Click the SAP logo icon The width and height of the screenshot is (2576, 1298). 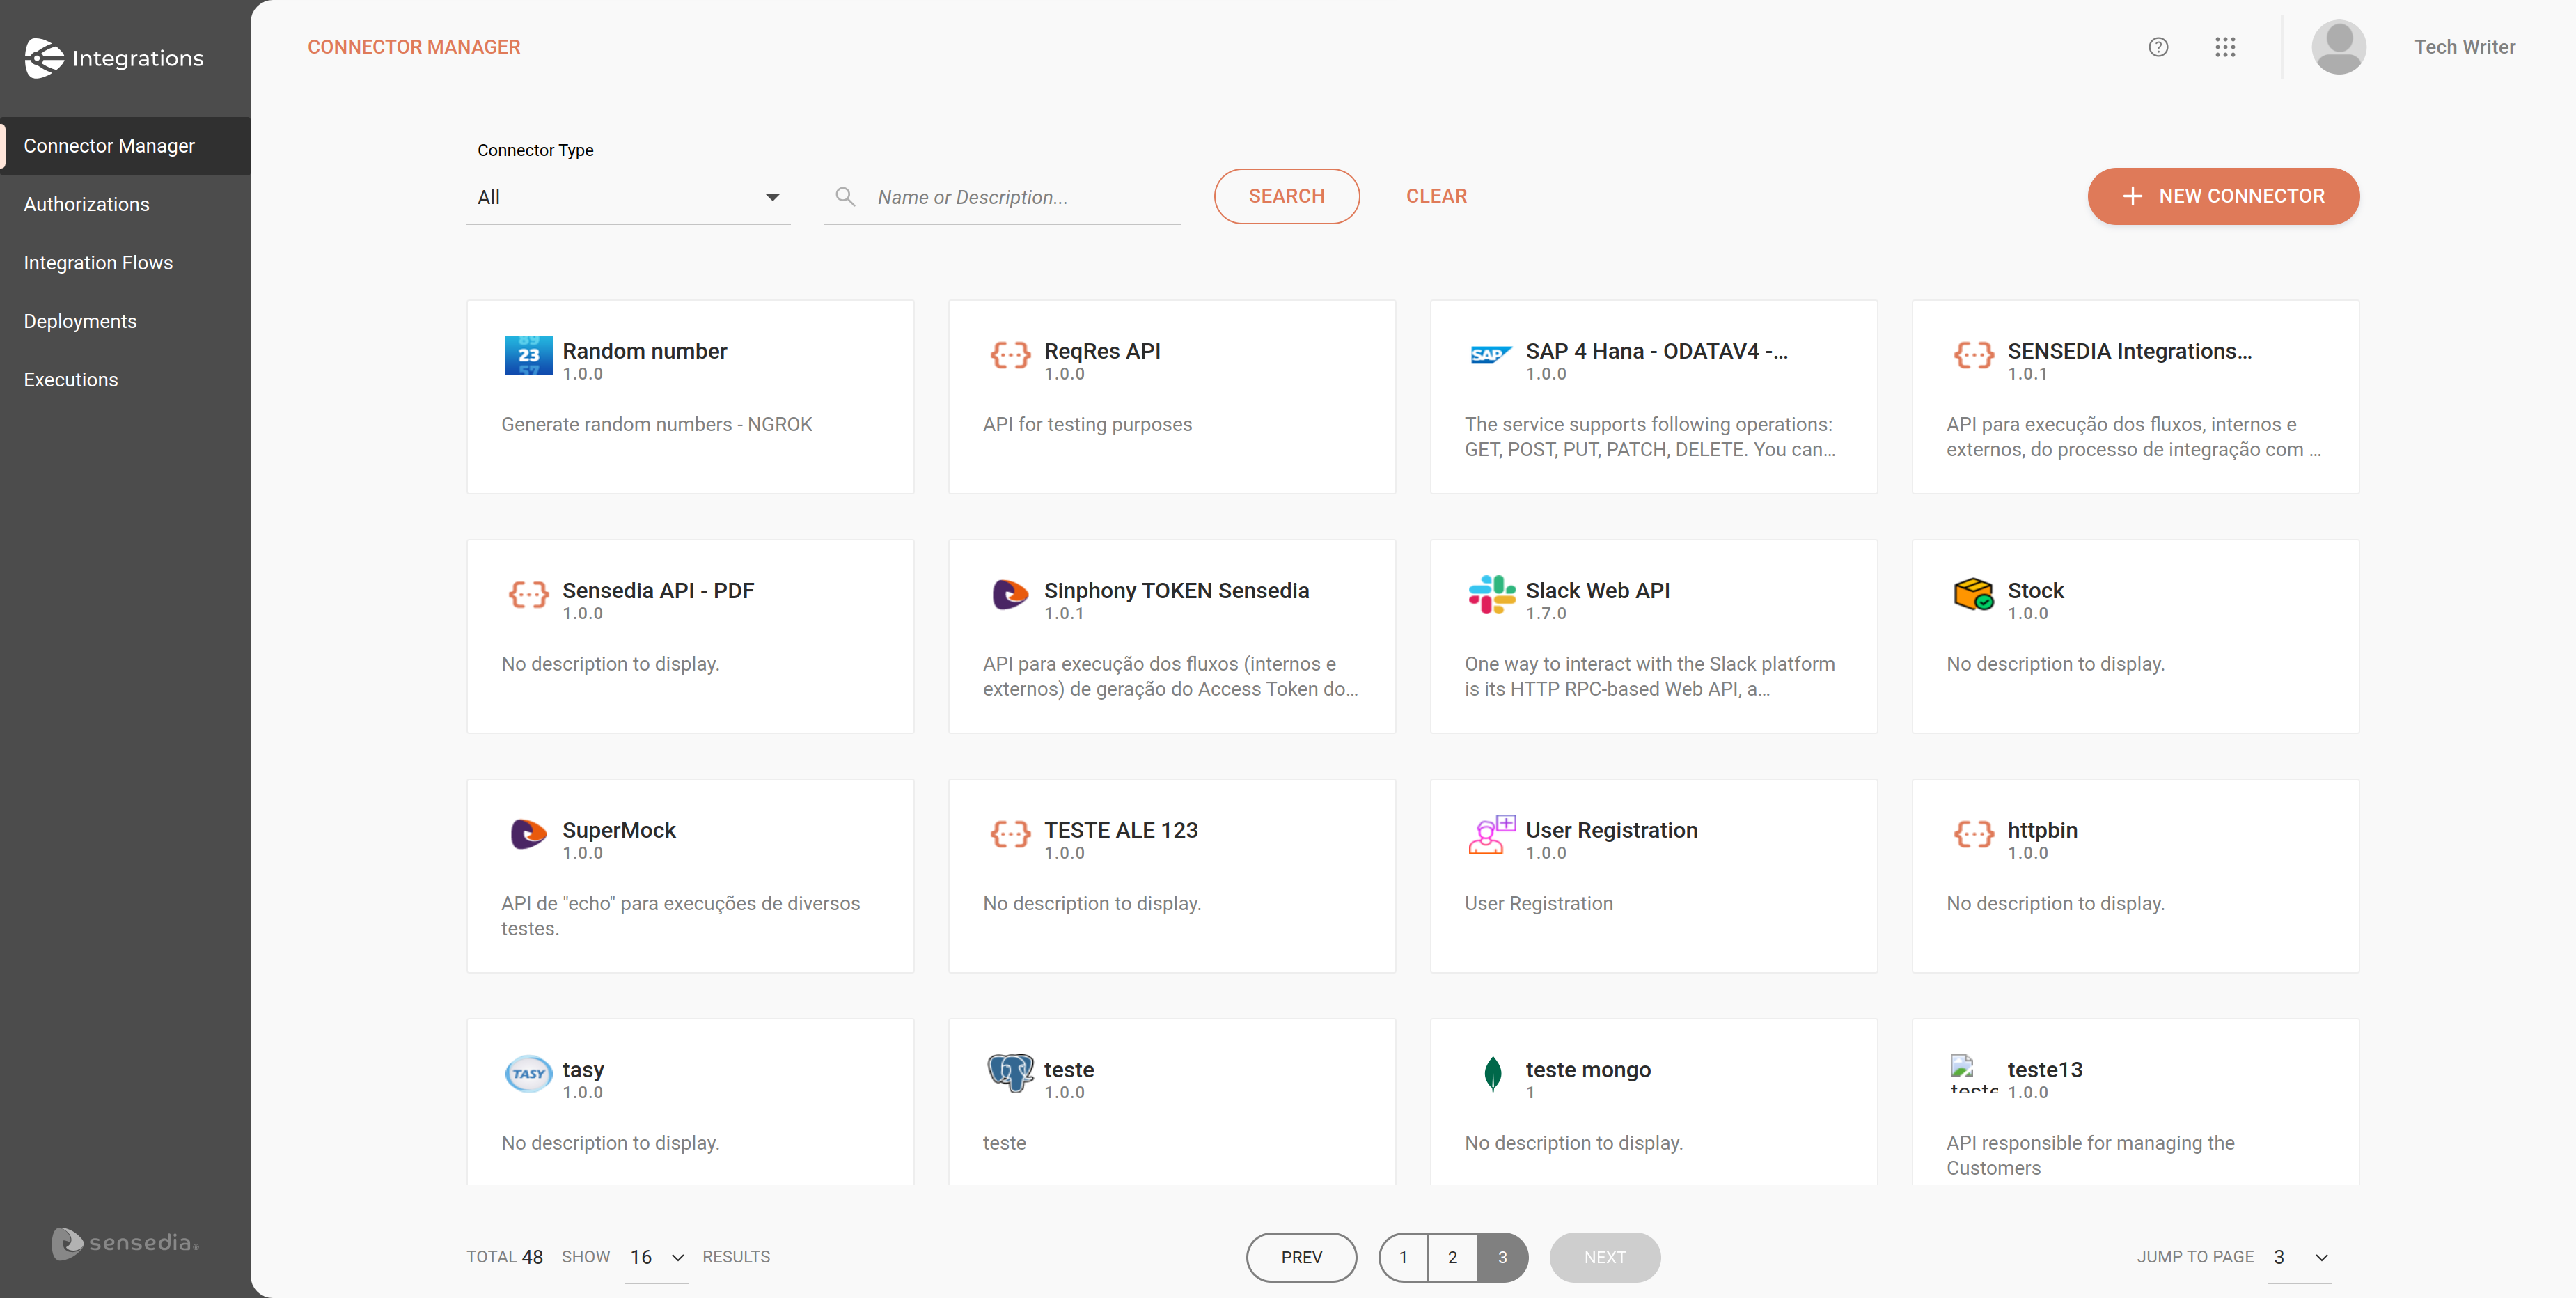tap(1491, 355)
